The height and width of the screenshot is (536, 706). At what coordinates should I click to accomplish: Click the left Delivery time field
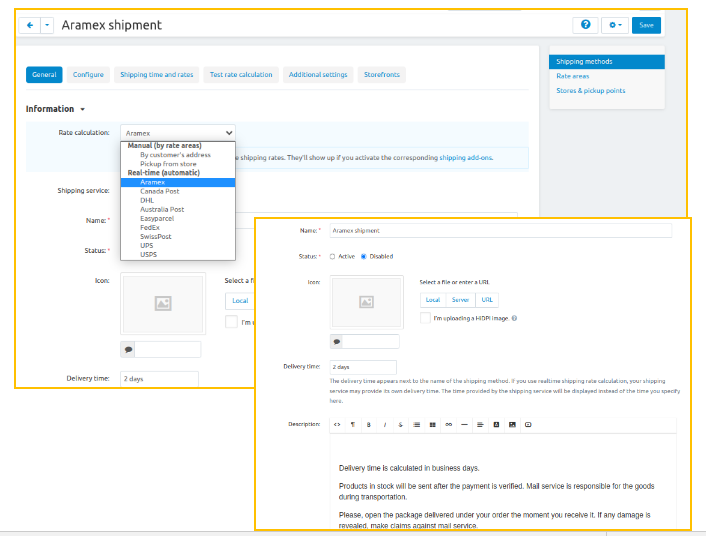coord(159,379)
